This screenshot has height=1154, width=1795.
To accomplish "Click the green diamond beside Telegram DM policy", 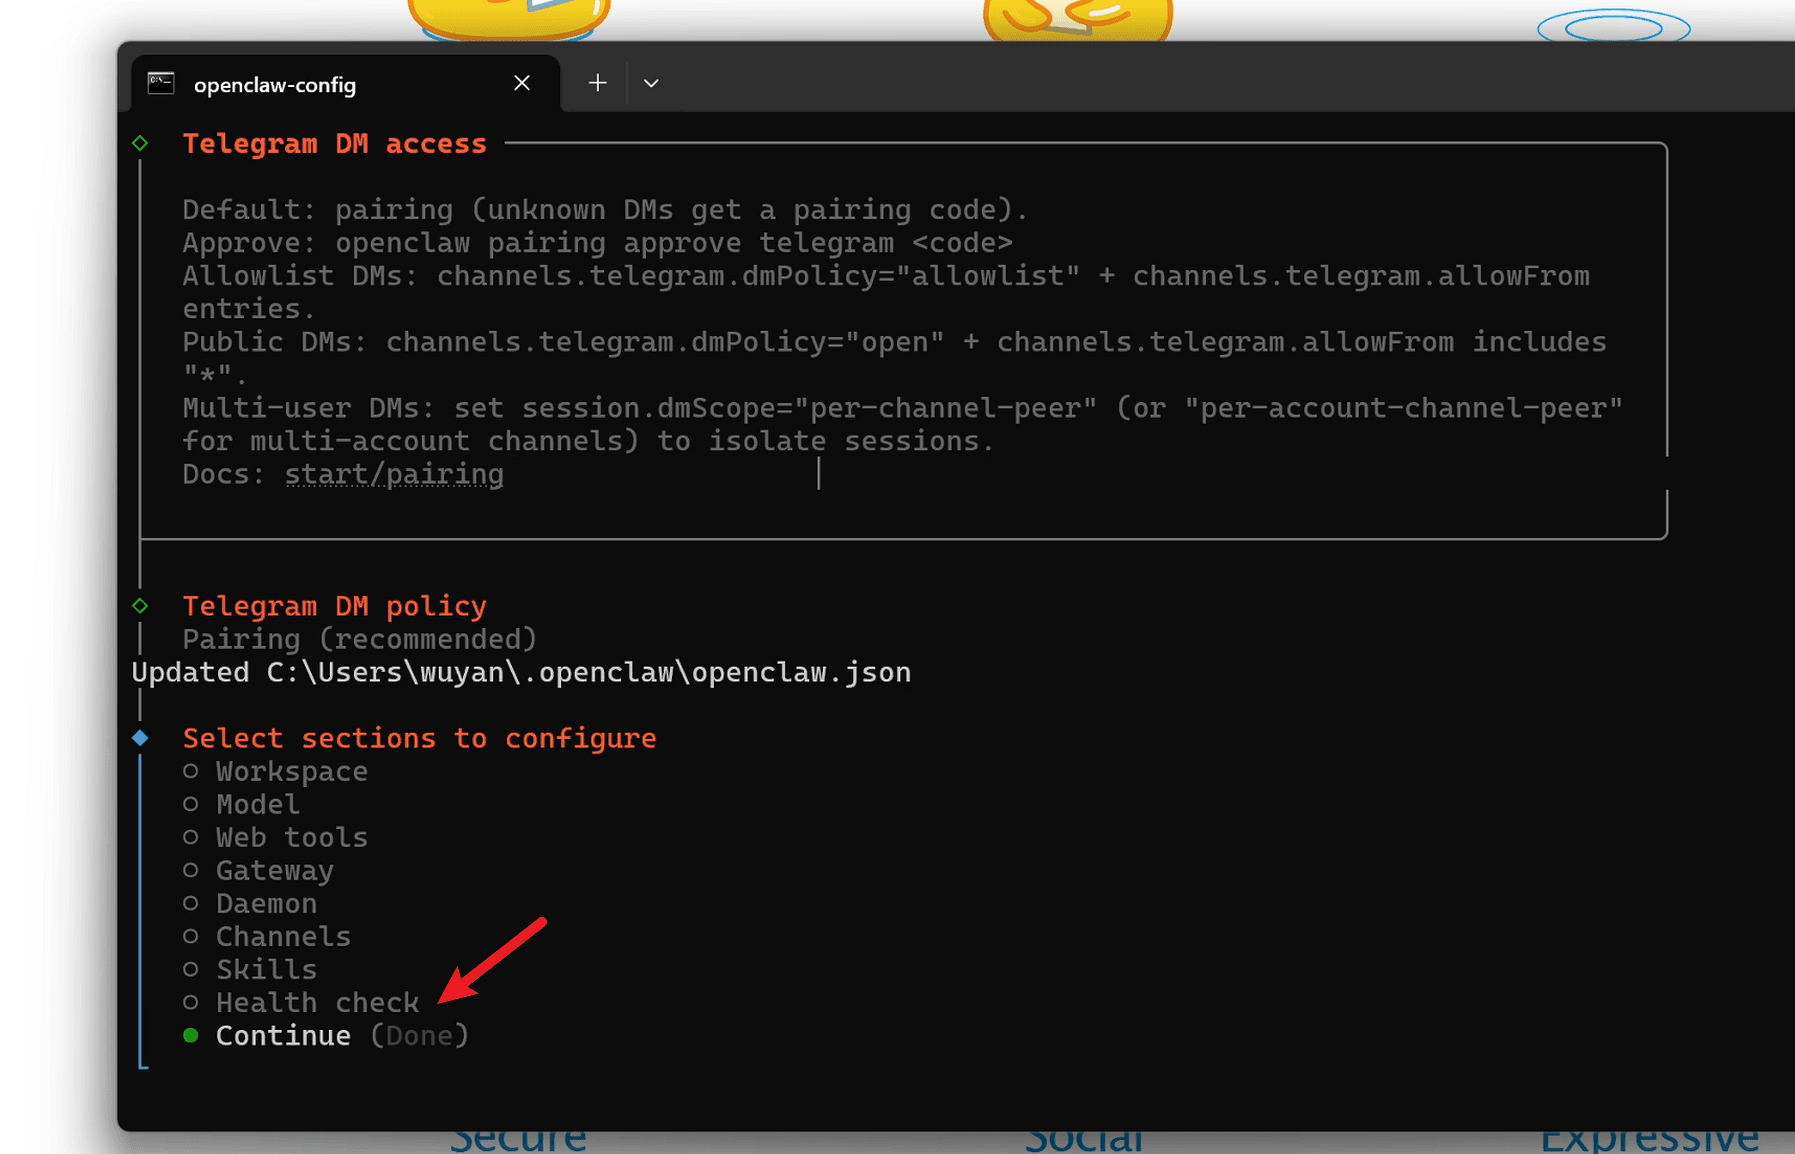I will (140, 605).
